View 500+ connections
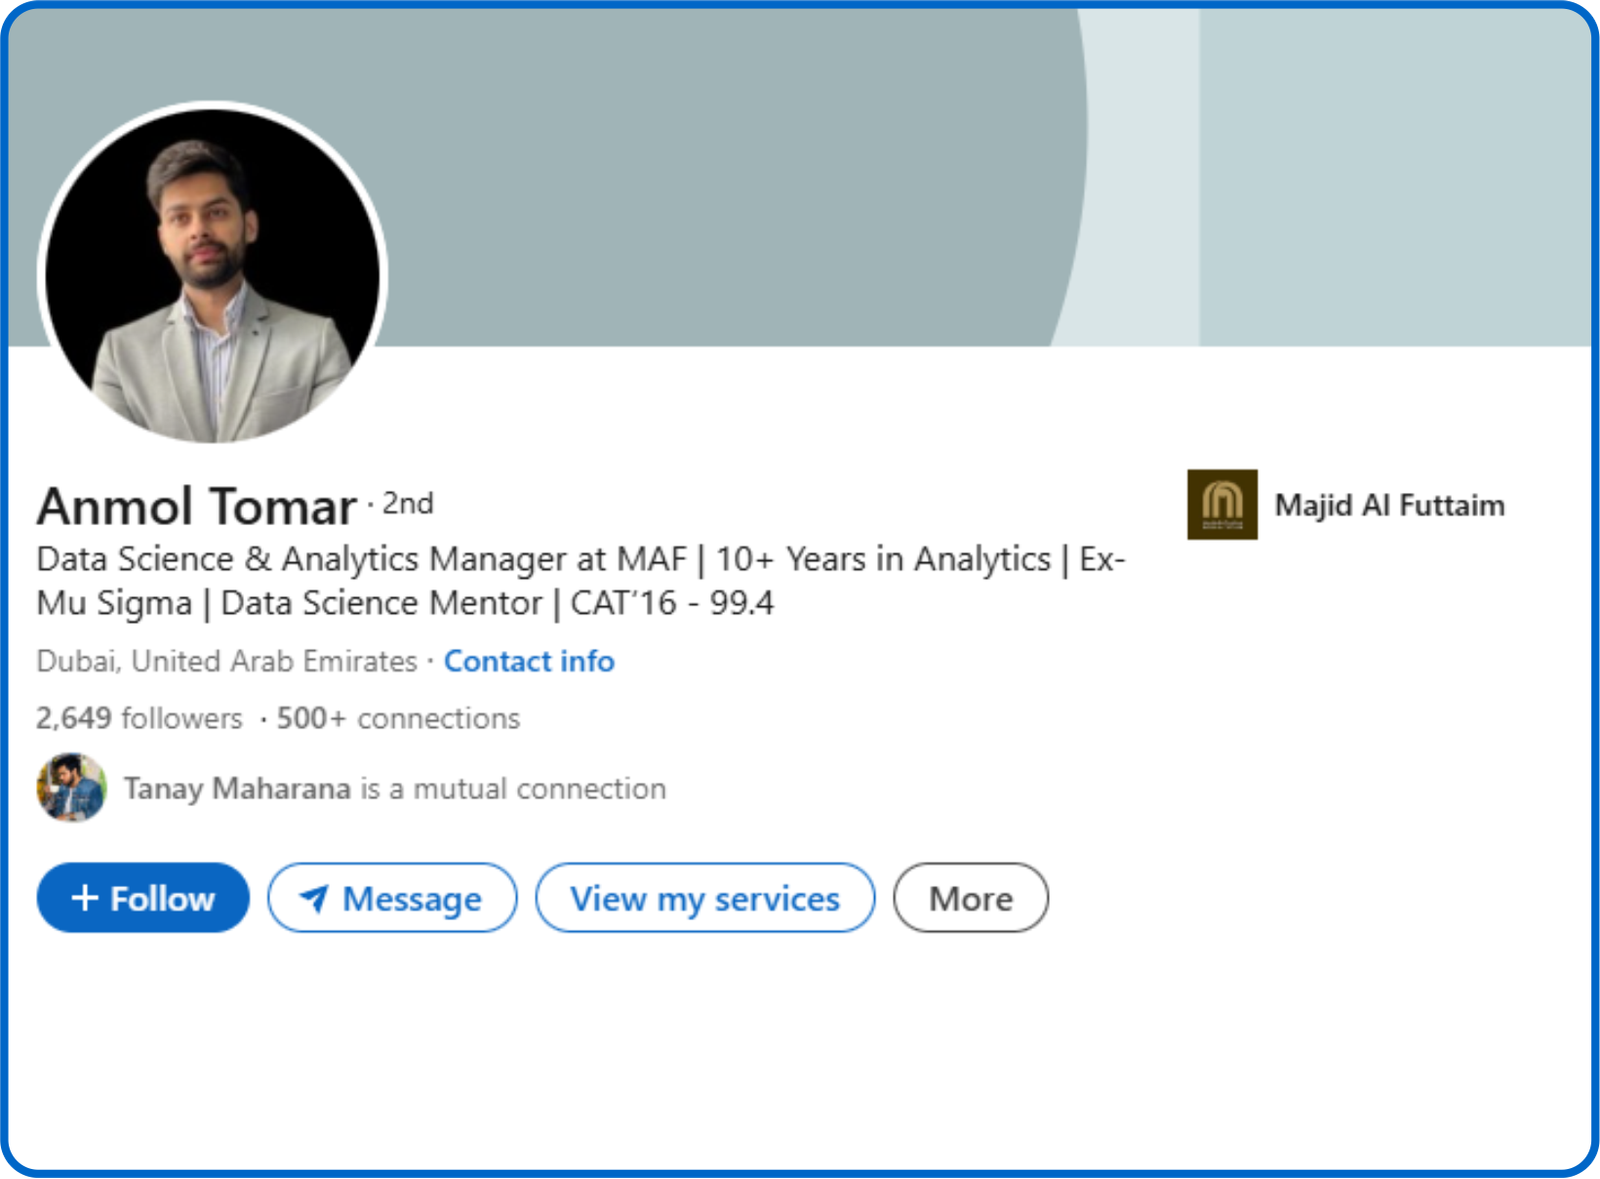The image size is (1600, 1179). tap(396, 717)
